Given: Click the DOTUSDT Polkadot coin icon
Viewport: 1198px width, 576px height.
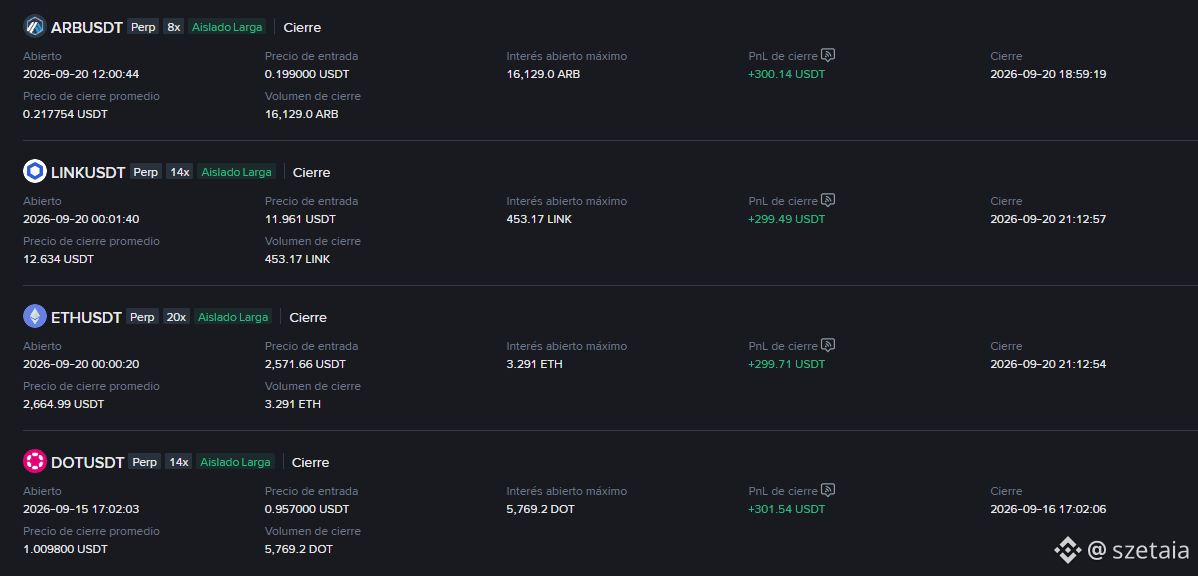Looking at the screenshot, I should pyautogui.click(x=35, y=462).
